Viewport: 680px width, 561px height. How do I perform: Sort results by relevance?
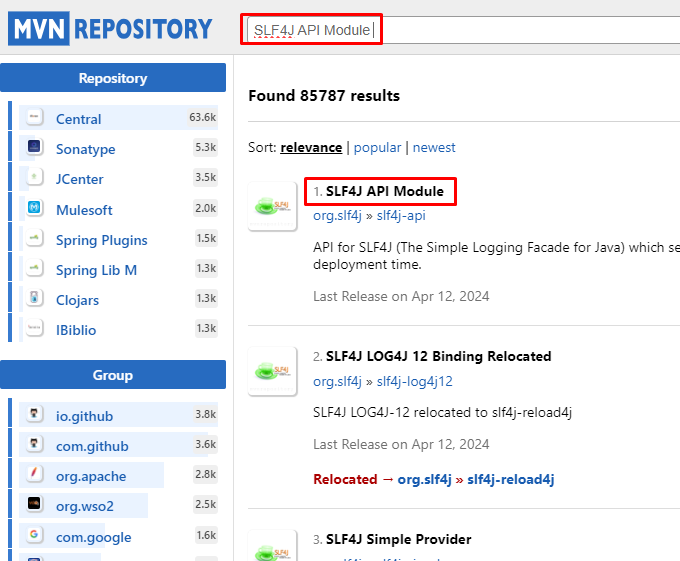click(311, 147)
